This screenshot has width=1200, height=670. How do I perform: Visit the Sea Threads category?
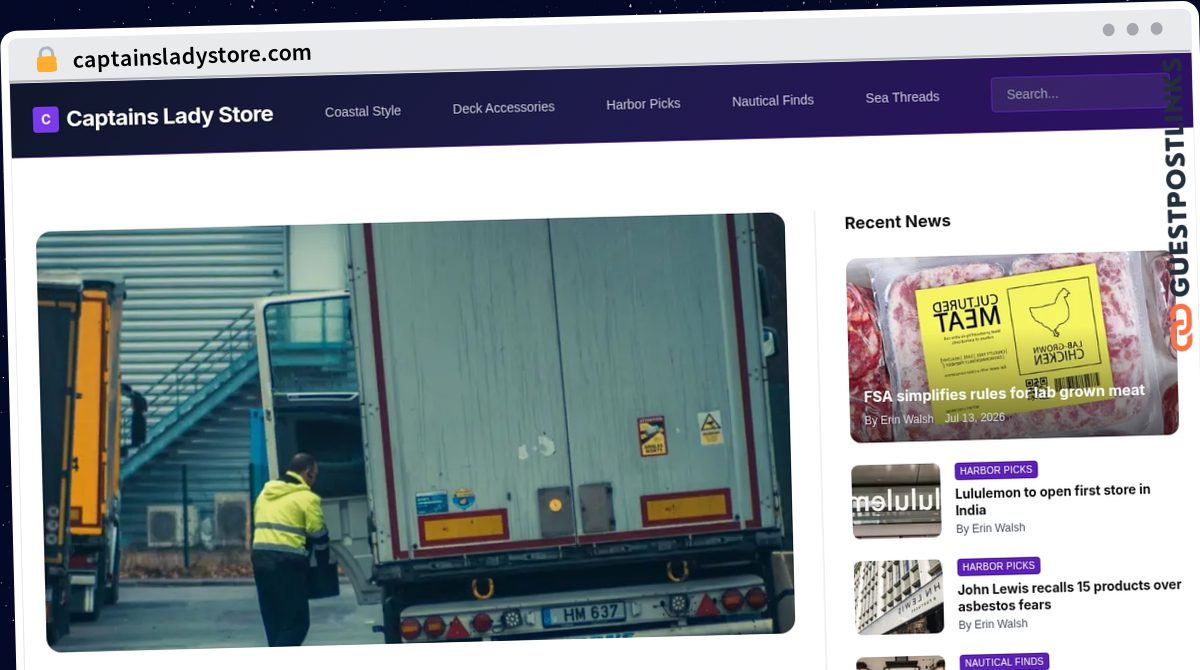[902, 97]
